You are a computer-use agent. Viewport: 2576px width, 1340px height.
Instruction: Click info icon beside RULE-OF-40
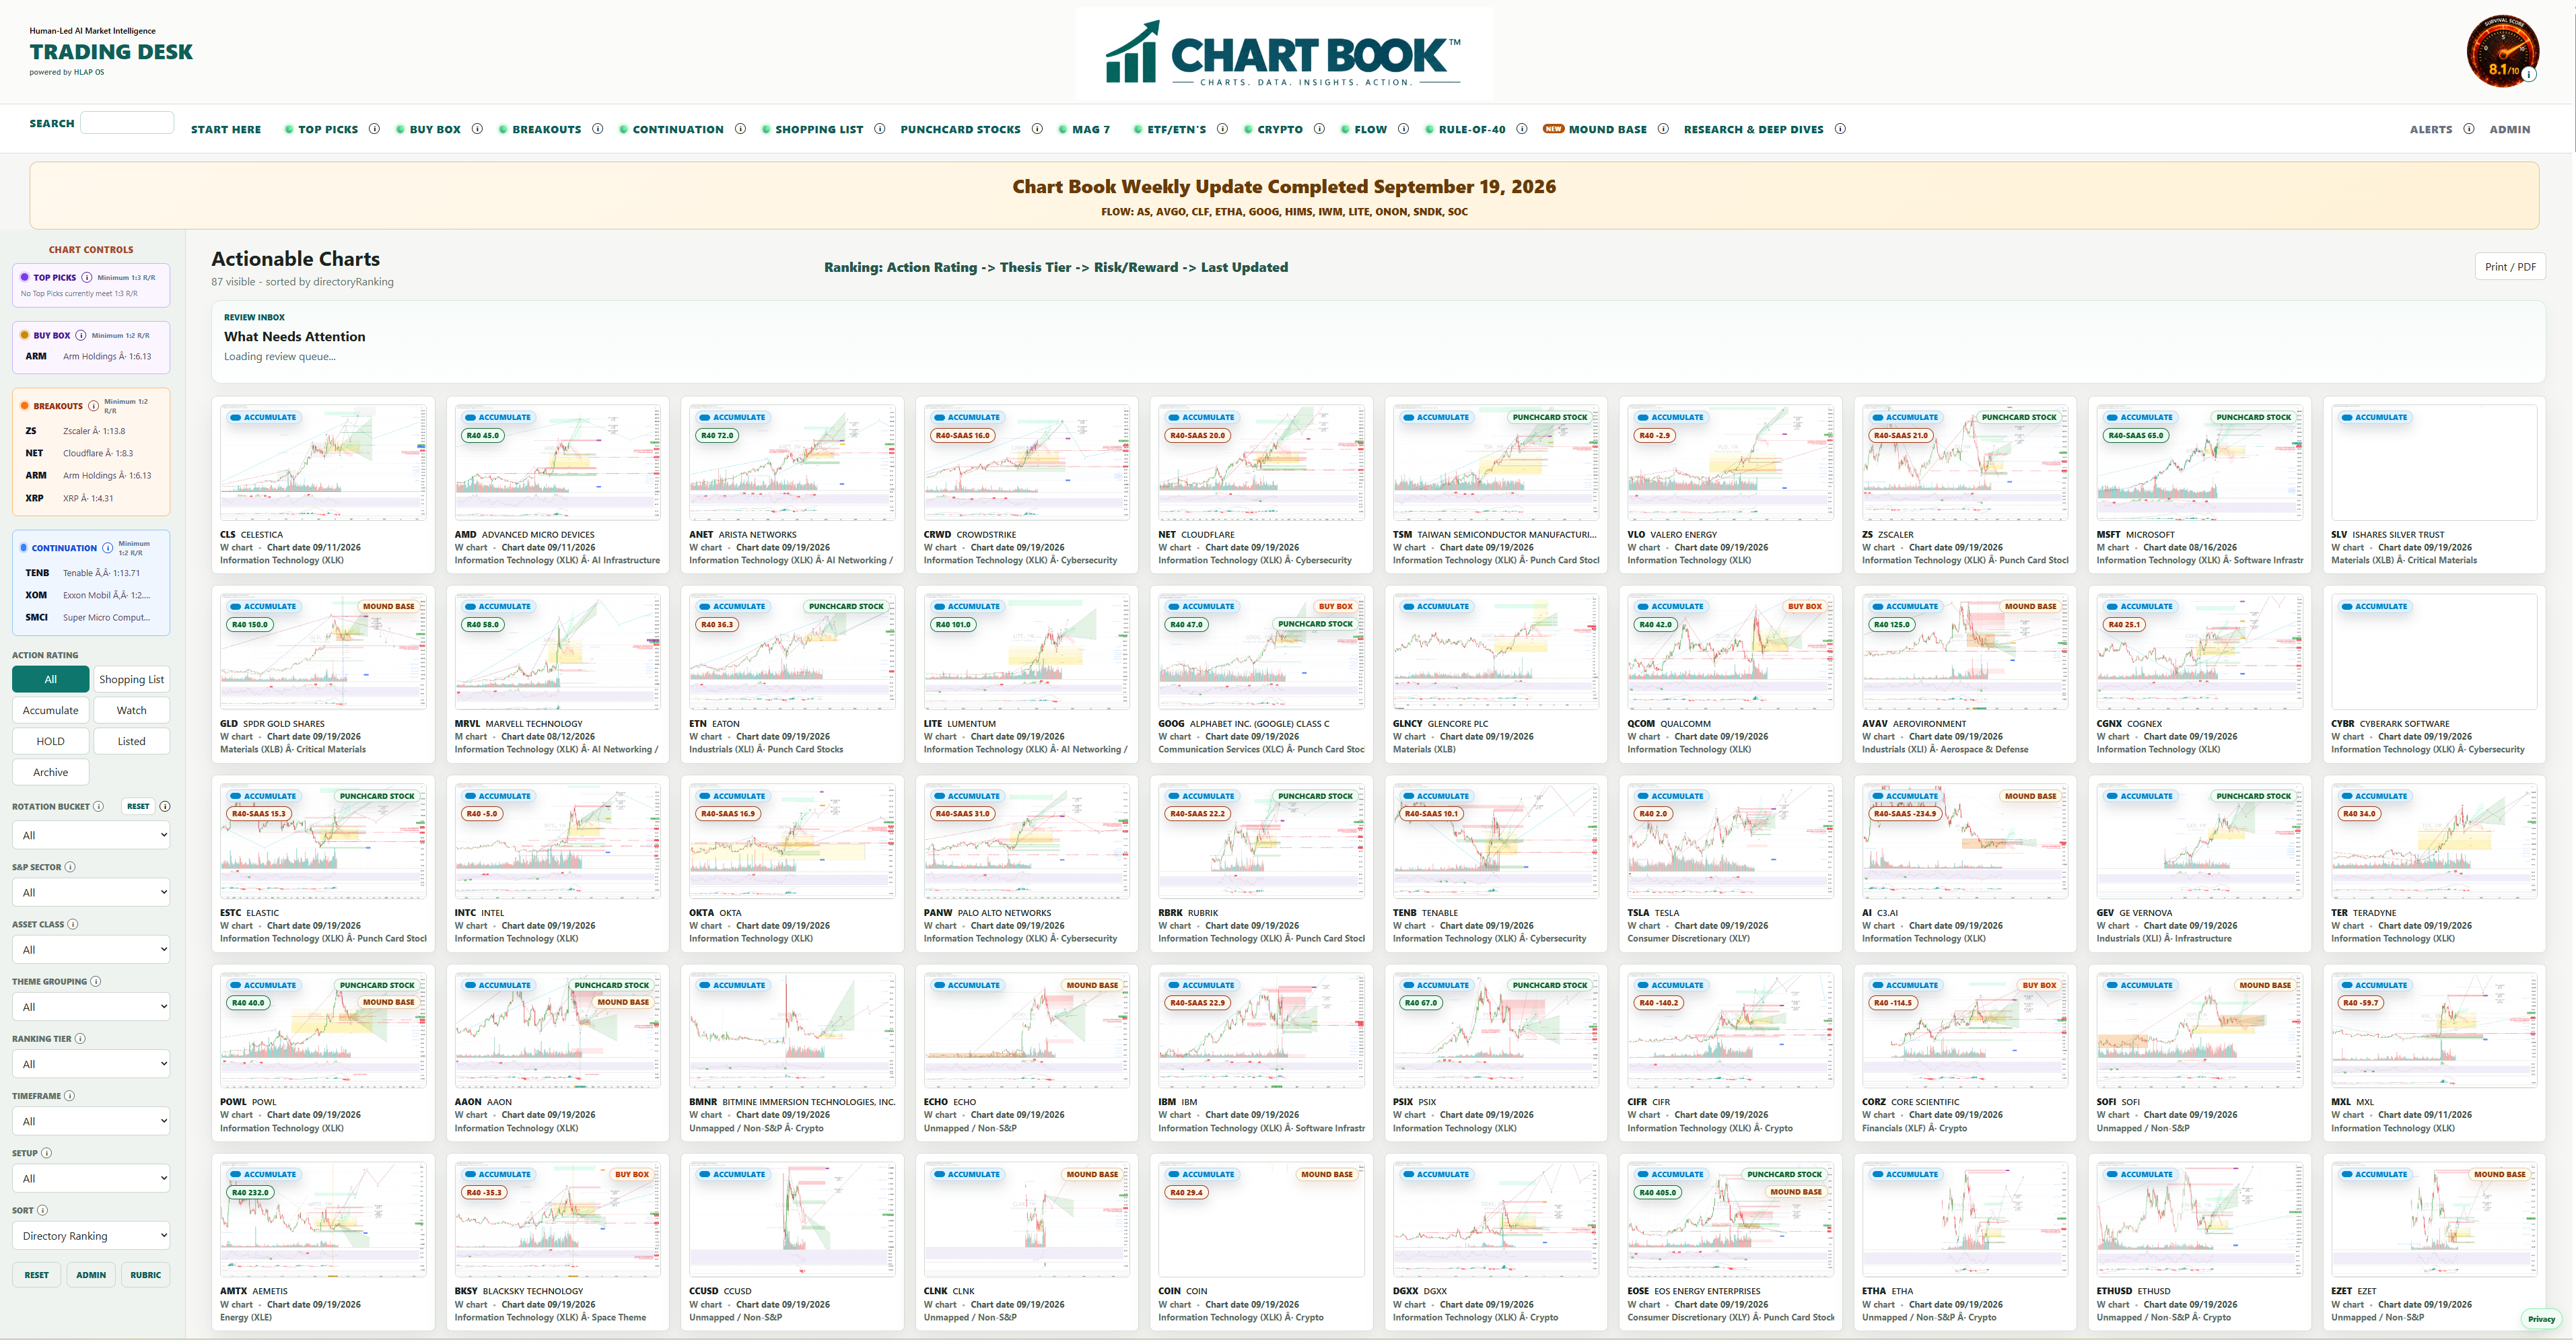tap(1521, 129)
